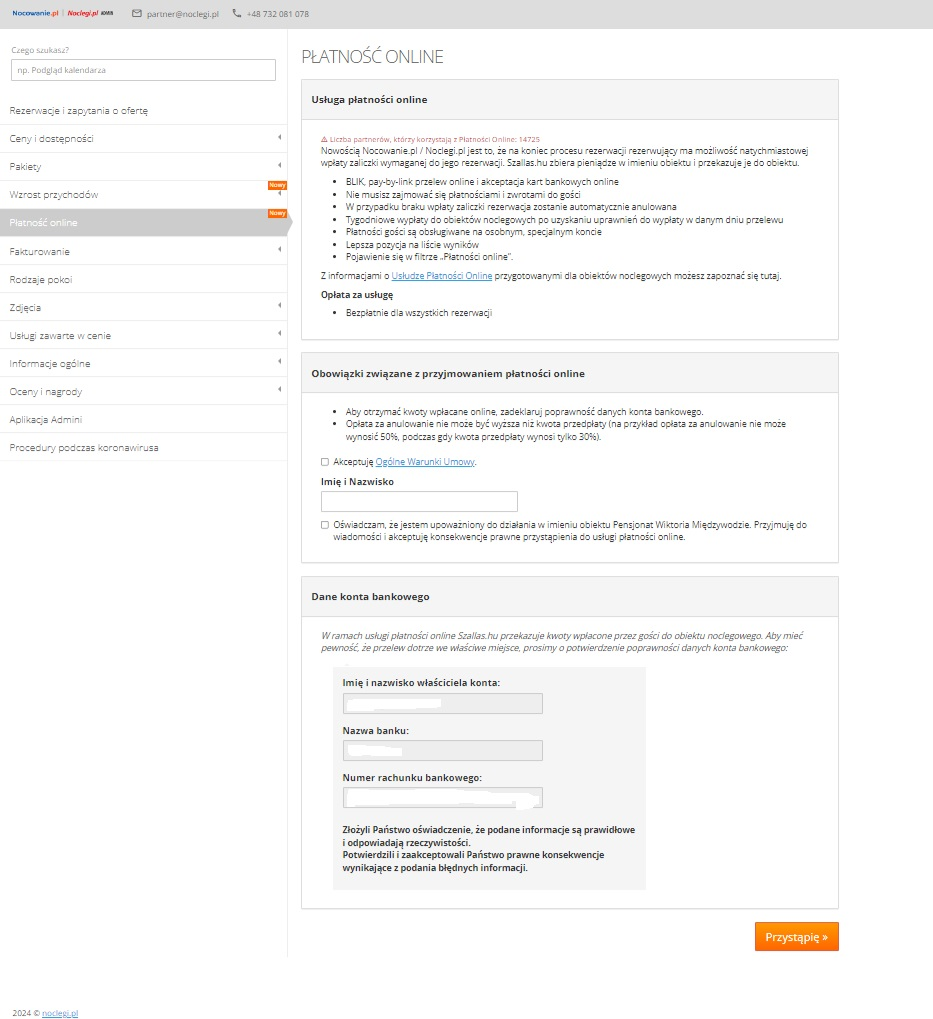Viewport: 933px width, 1019px height.
Task: Expand the Zdjęcia submenu arrow
Action: (x=279, y=307)
